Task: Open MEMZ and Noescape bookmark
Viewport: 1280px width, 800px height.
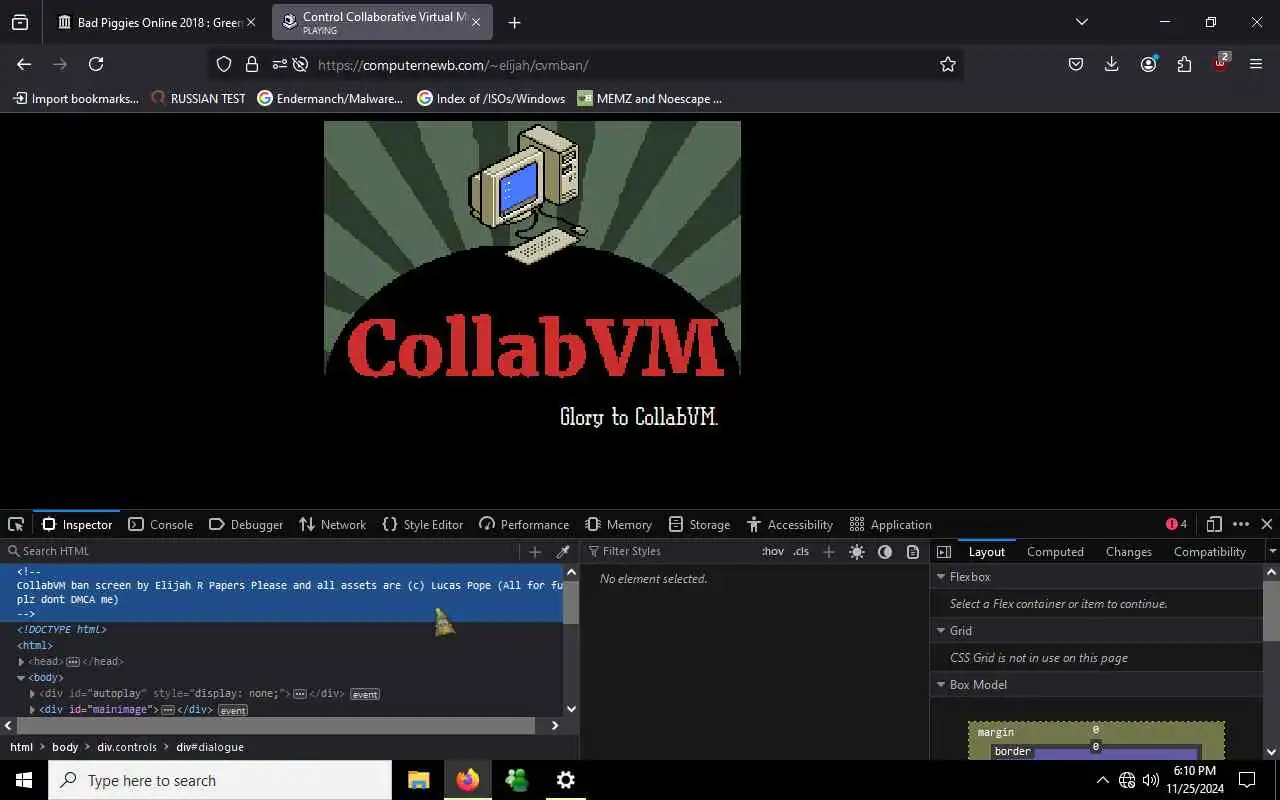Action: (649, 98)
